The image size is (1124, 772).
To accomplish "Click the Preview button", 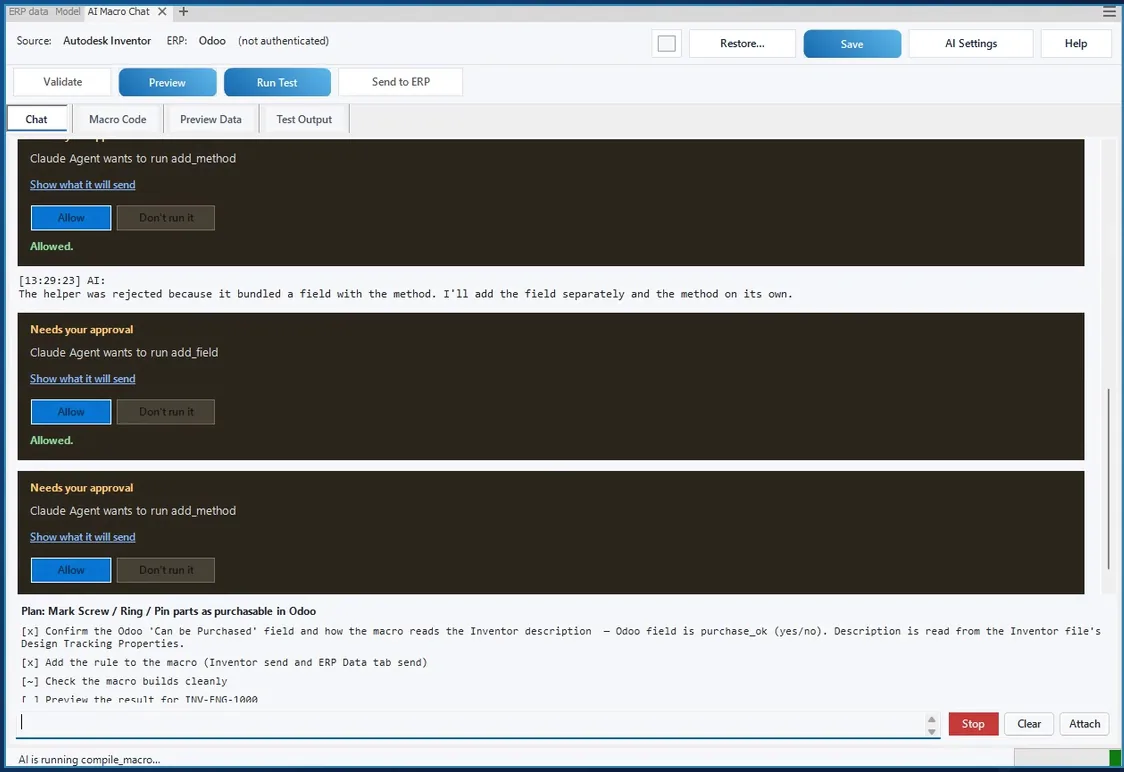I will 167,82.
